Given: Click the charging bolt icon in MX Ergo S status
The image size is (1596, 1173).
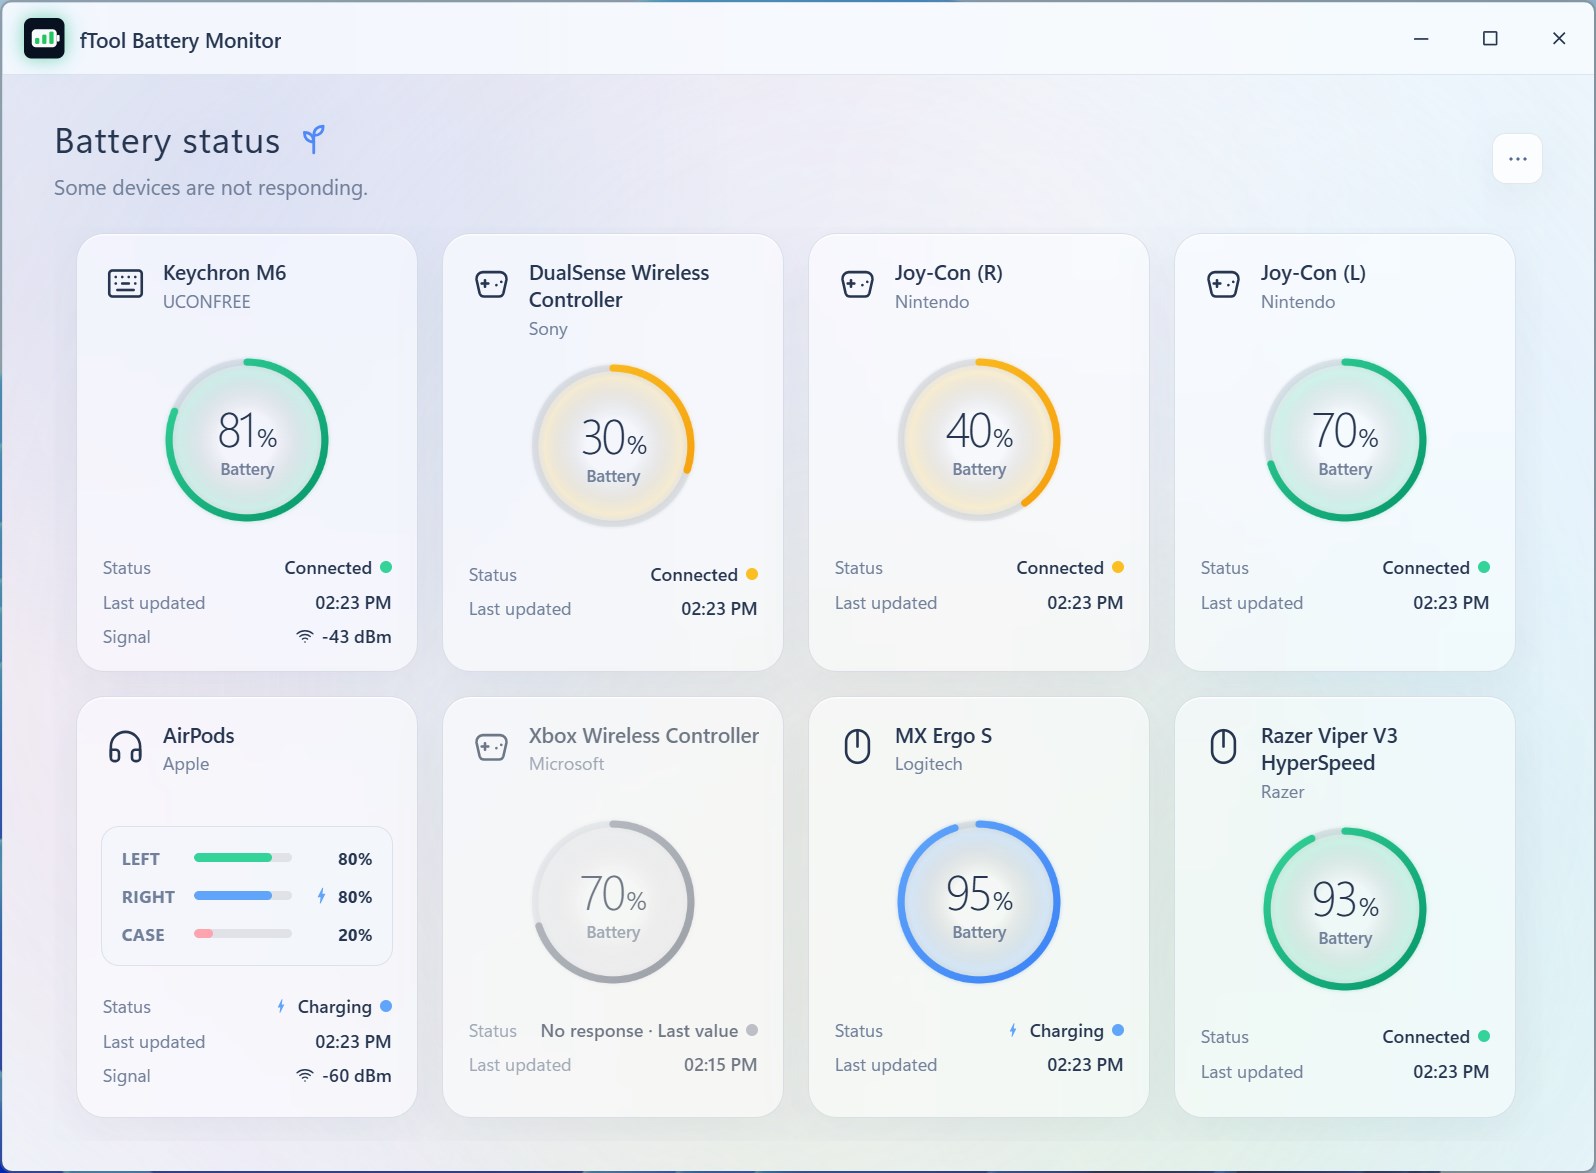Looking at the screenshot, I should [1013, 1030].
